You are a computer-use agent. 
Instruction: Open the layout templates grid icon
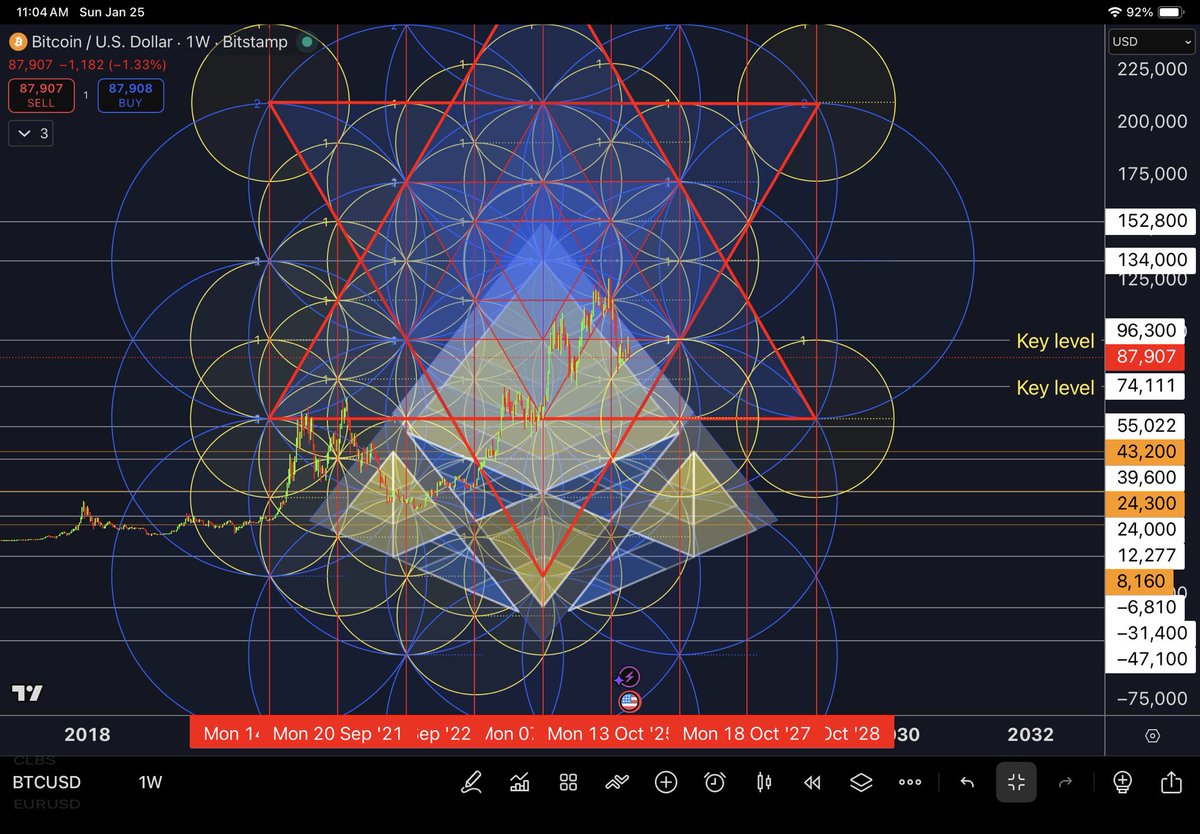pyautogui.click(x=568, y=782)
